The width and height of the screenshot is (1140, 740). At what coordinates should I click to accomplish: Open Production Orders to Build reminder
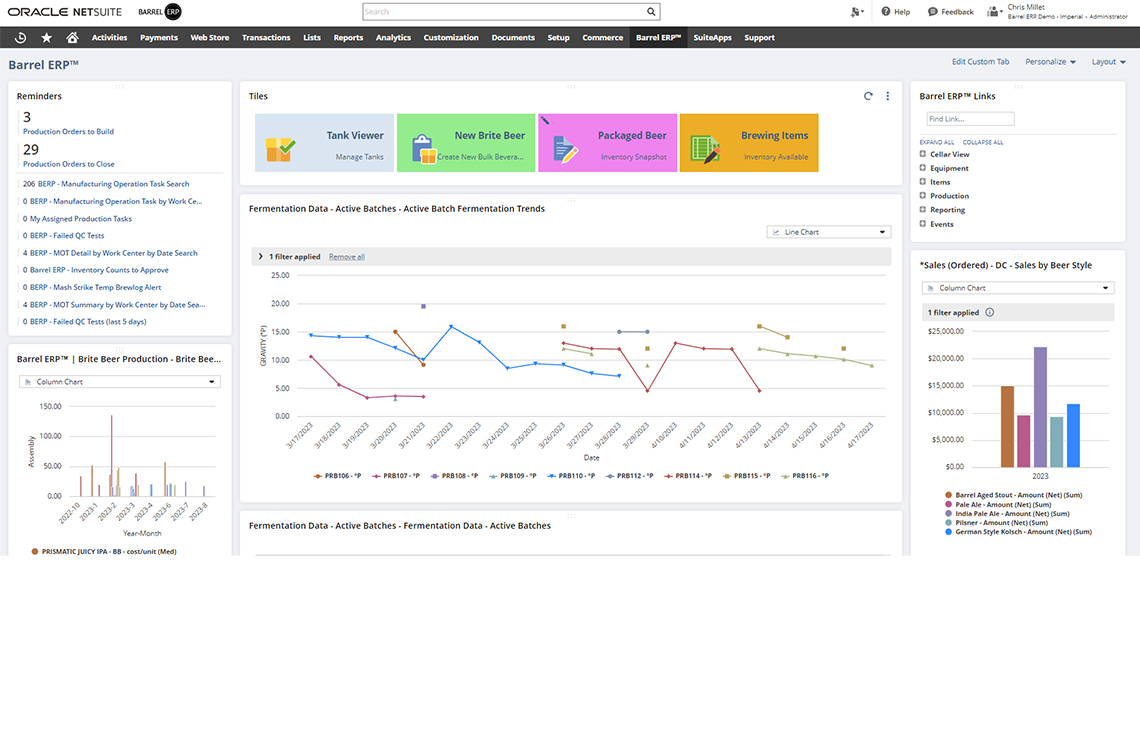(68, 132)
